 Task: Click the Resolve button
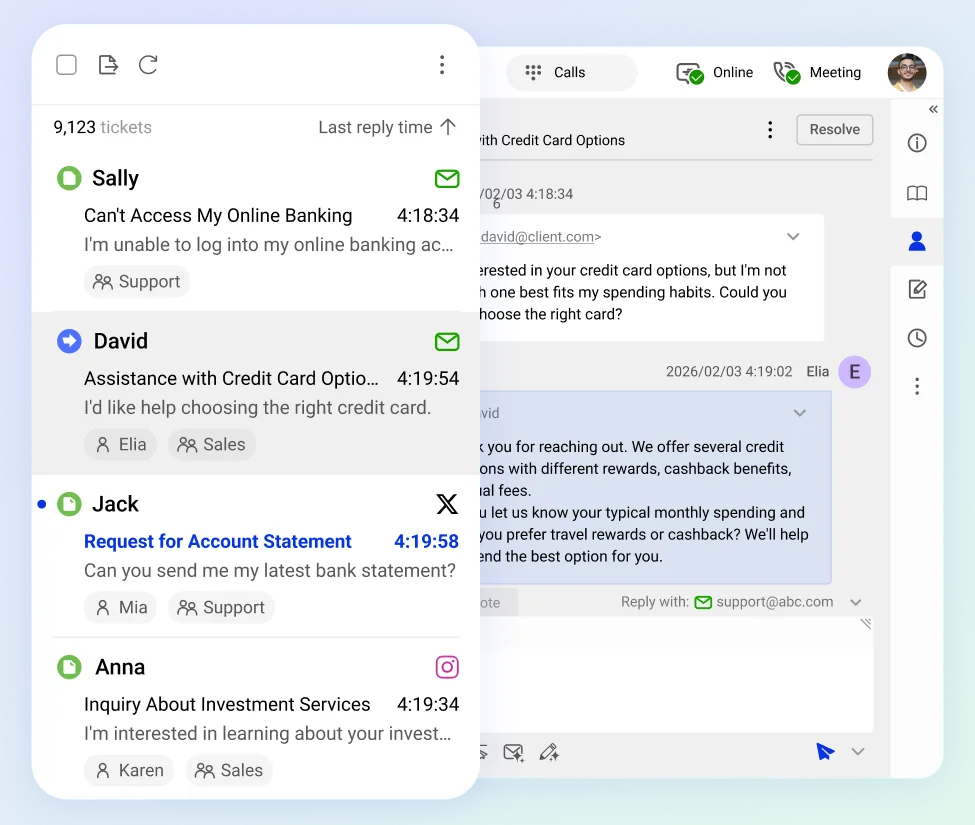tap(834, 129)
